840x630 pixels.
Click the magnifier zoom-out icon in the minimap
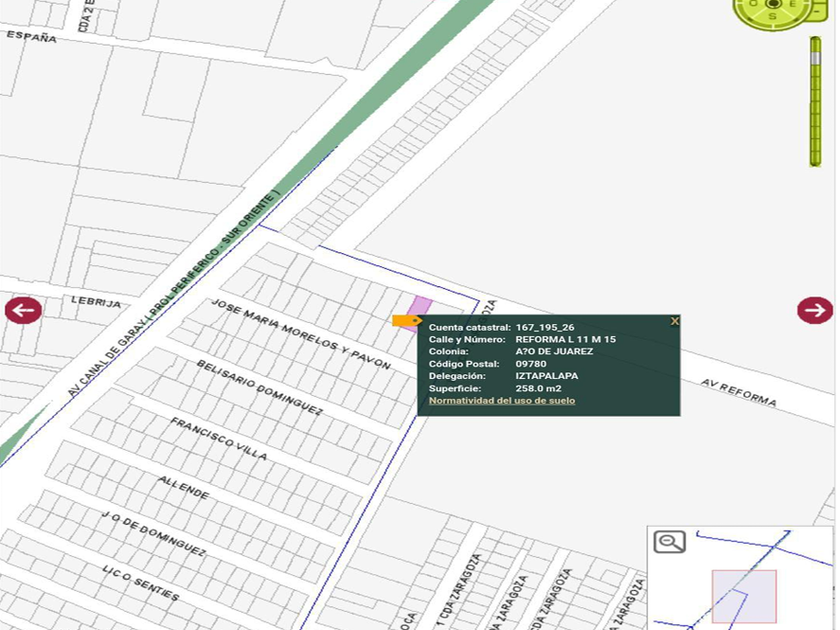tap(669, 542)
